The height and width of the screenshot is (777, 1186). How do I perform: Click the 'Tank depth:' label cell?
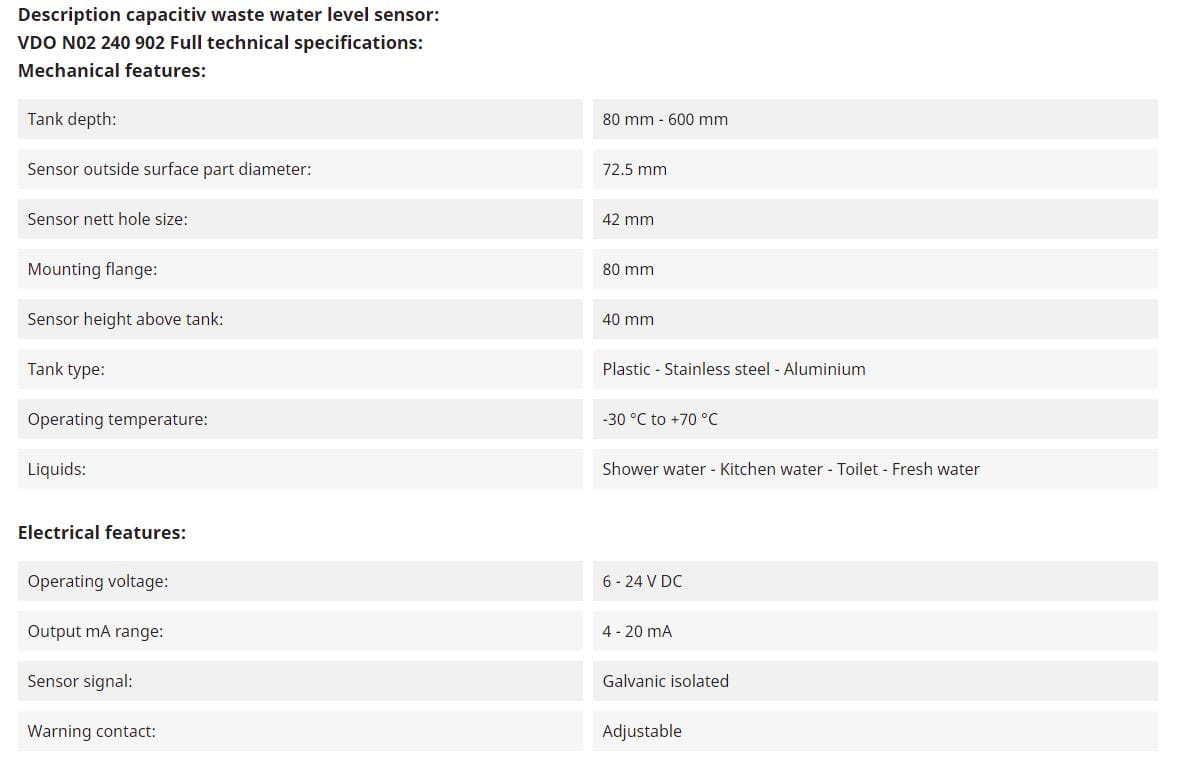(72, 119)
